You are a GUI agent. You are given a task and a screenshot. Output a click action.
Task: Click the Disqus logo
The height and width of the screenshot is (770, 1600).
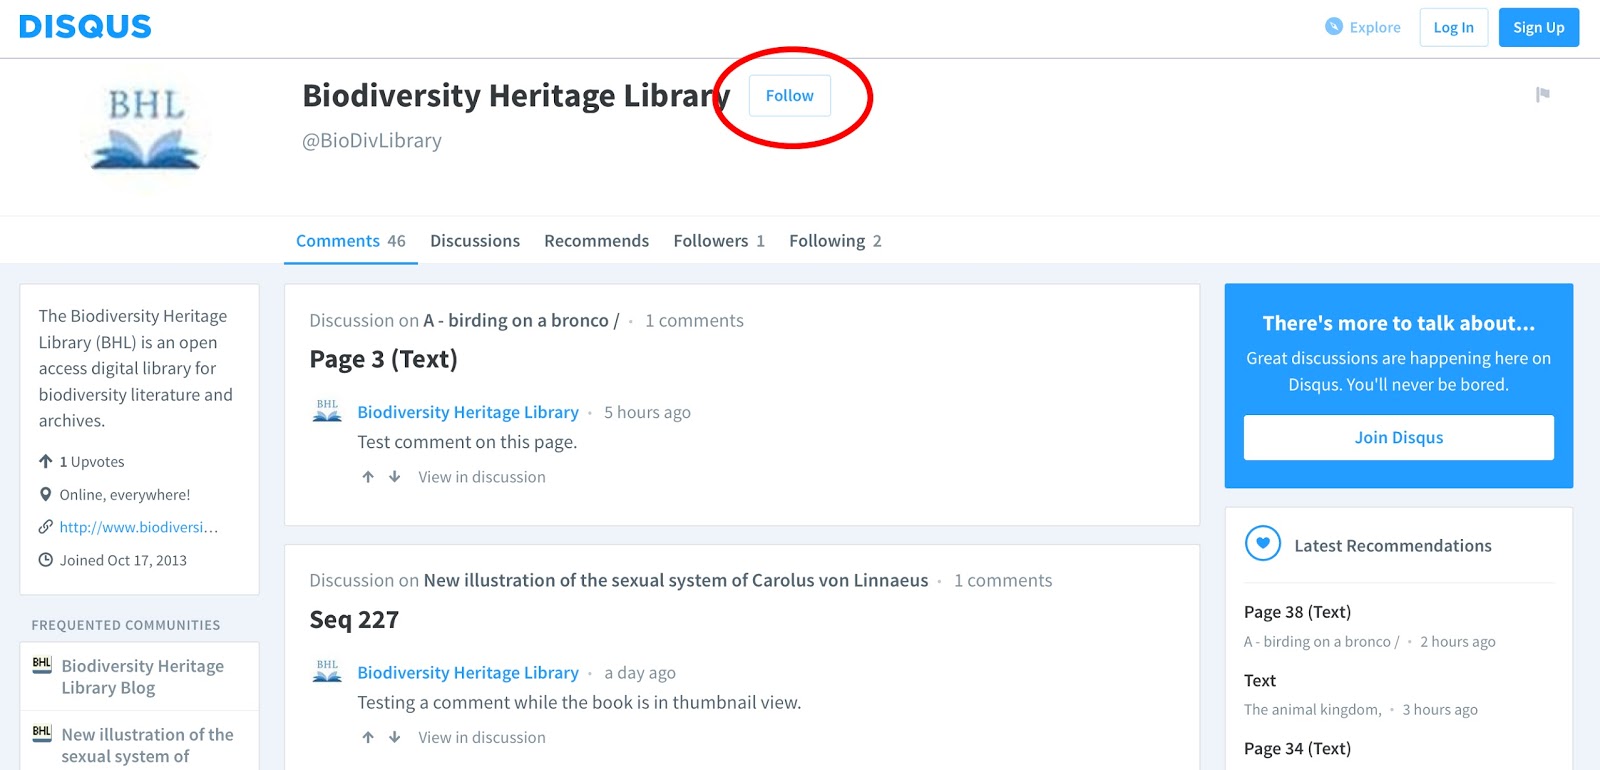coord(85,27)
